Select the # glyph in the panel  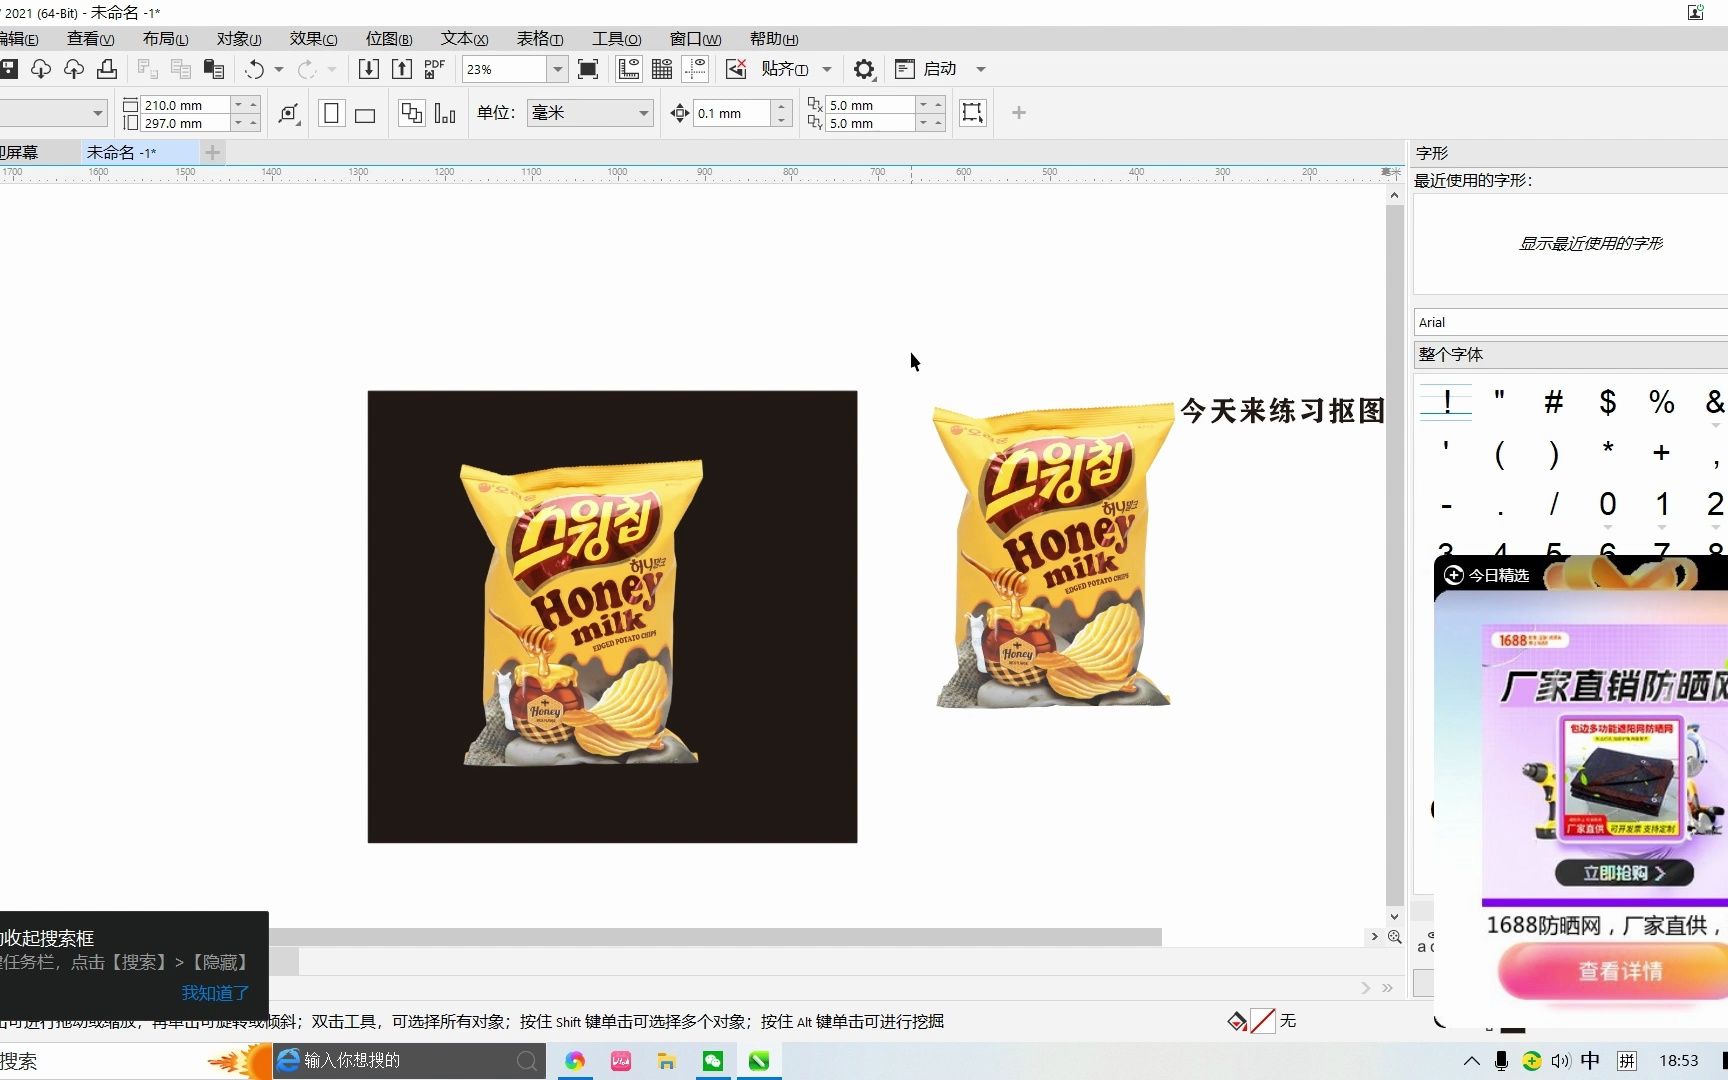1553,402
